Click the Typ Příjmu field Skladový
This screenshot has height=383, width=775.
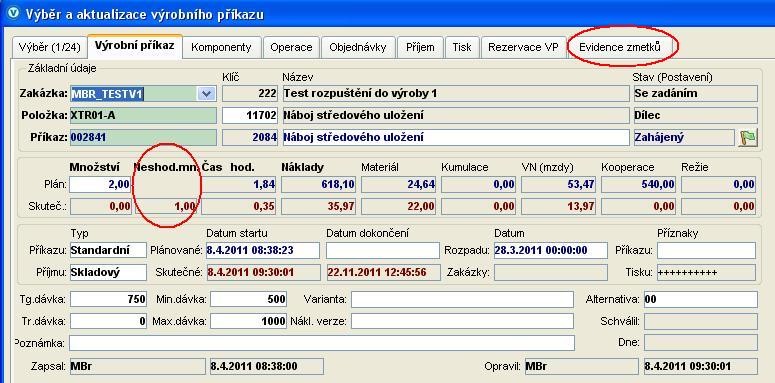pyautogui.click(x=108, y=272)
